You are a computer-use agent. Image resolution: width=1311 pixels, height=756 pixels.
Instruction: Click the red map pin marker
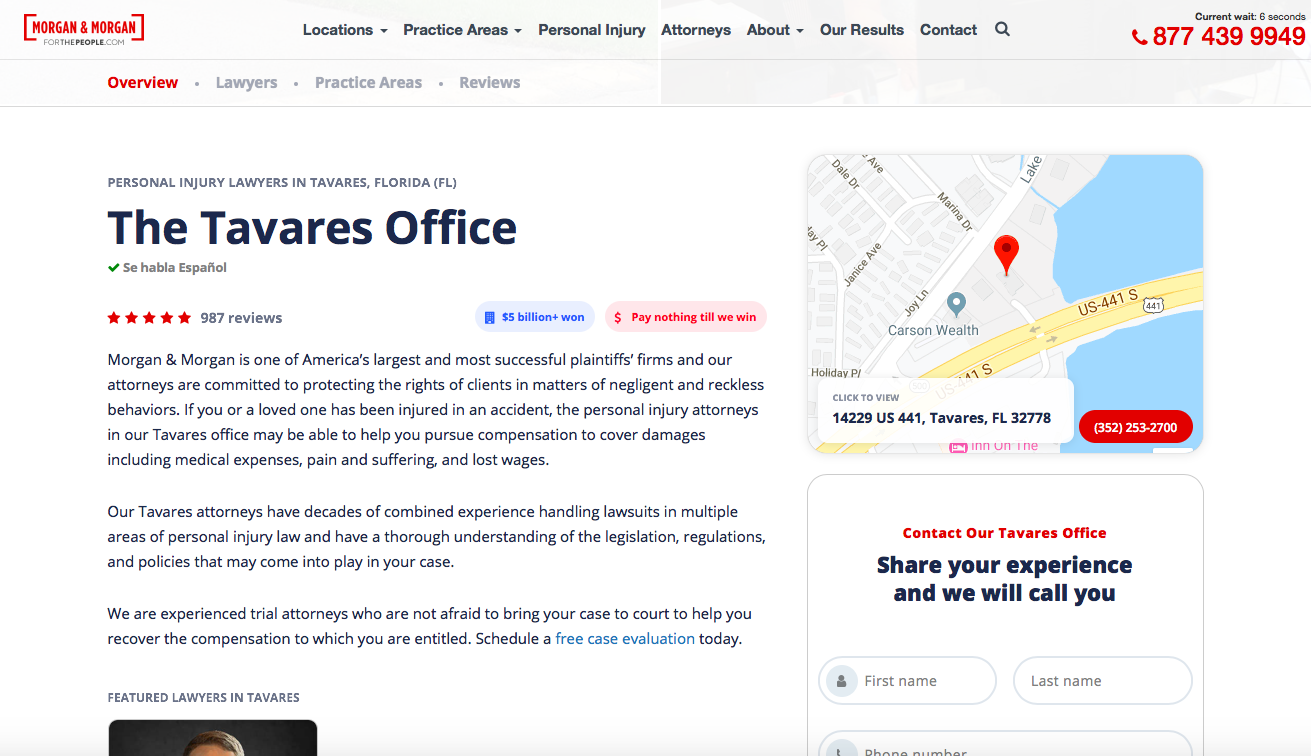pos(1006,255)
